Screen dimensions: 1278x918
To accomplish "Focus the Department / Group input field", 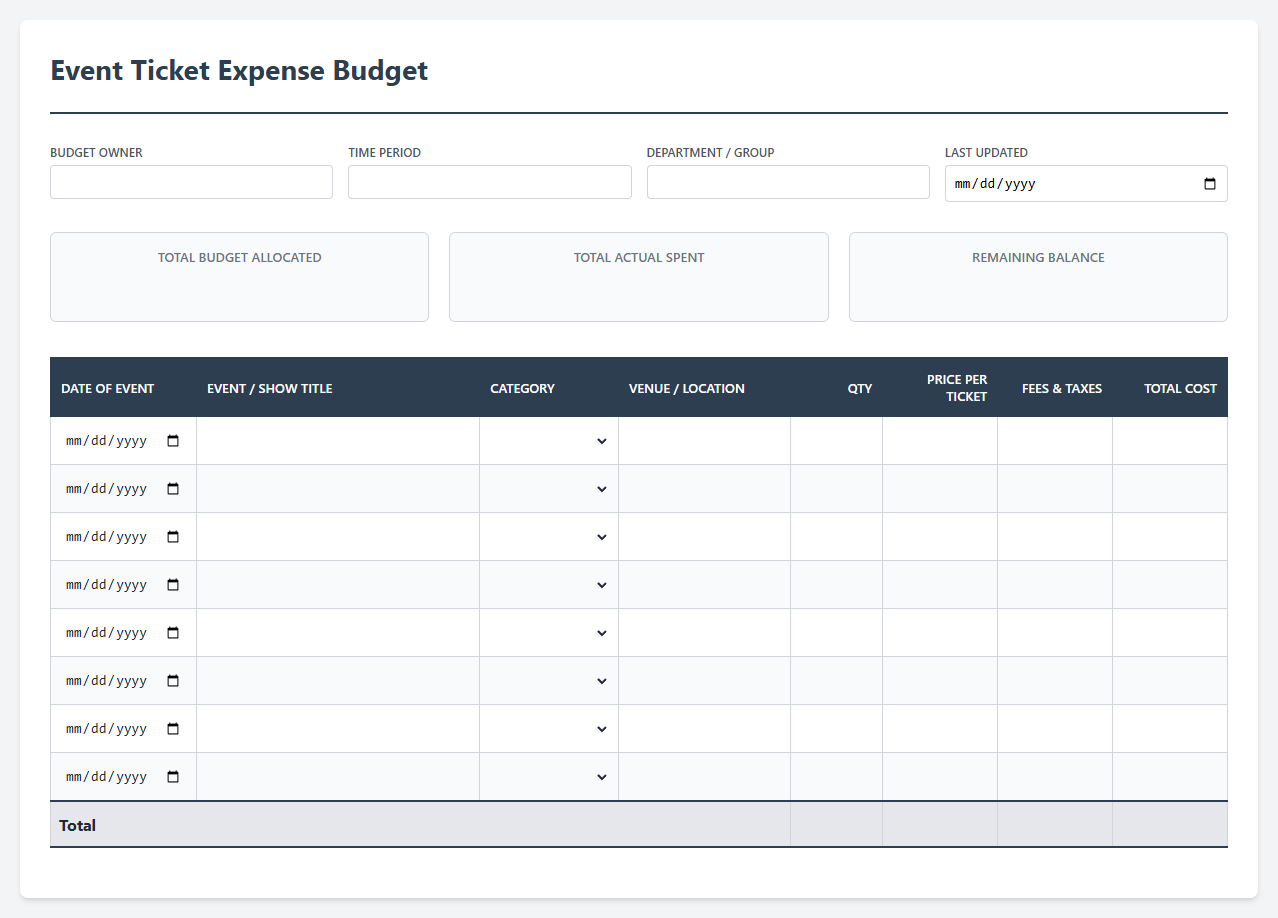I will pos(788,182).
